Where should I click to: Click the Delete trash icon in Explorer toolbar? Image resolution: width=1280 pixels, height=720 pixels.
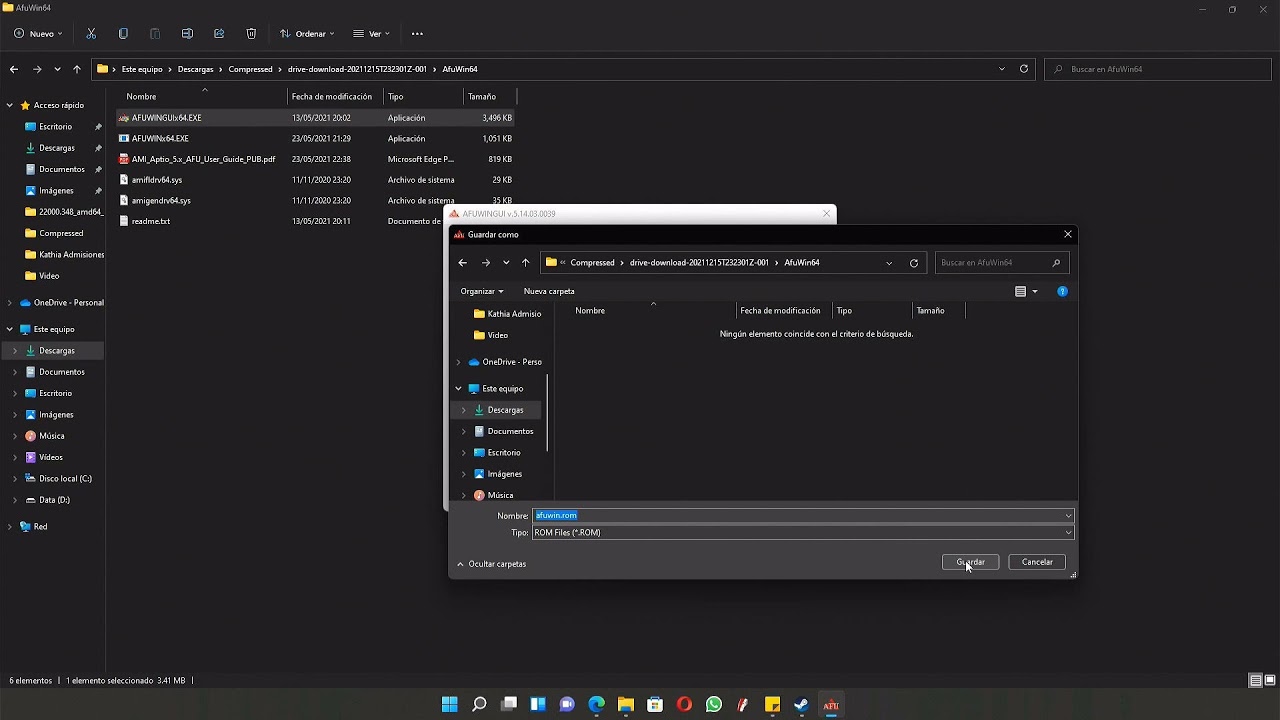(x=251, y=34)
